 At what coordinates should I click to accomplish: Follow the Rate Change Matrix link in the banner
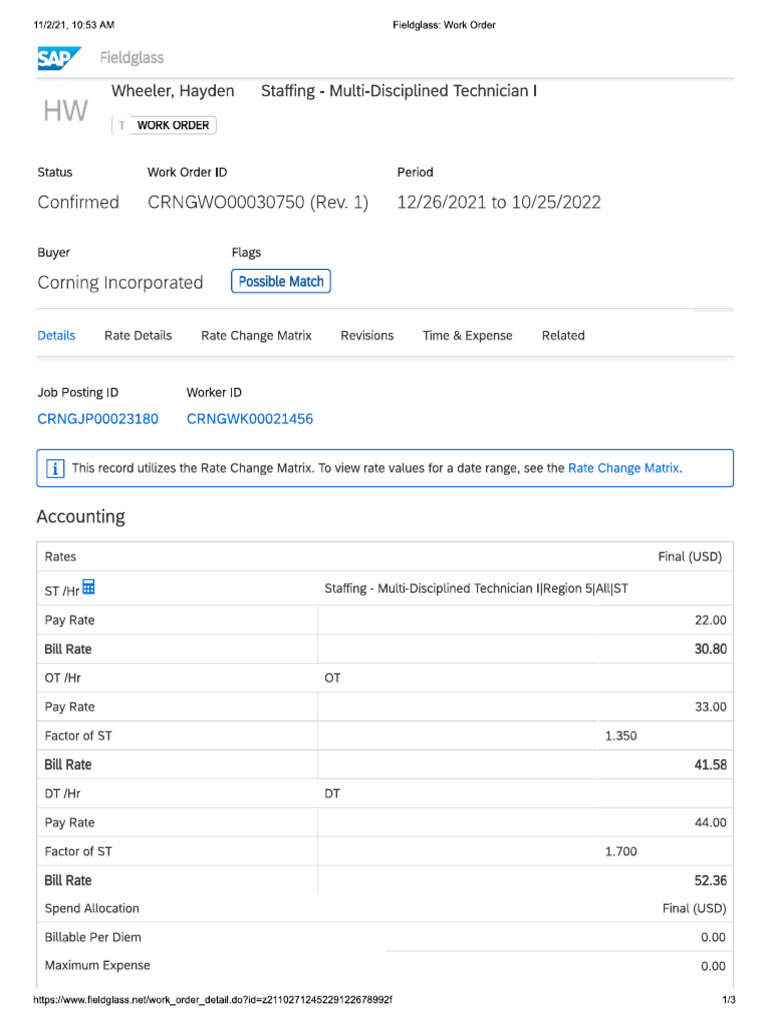624,468
